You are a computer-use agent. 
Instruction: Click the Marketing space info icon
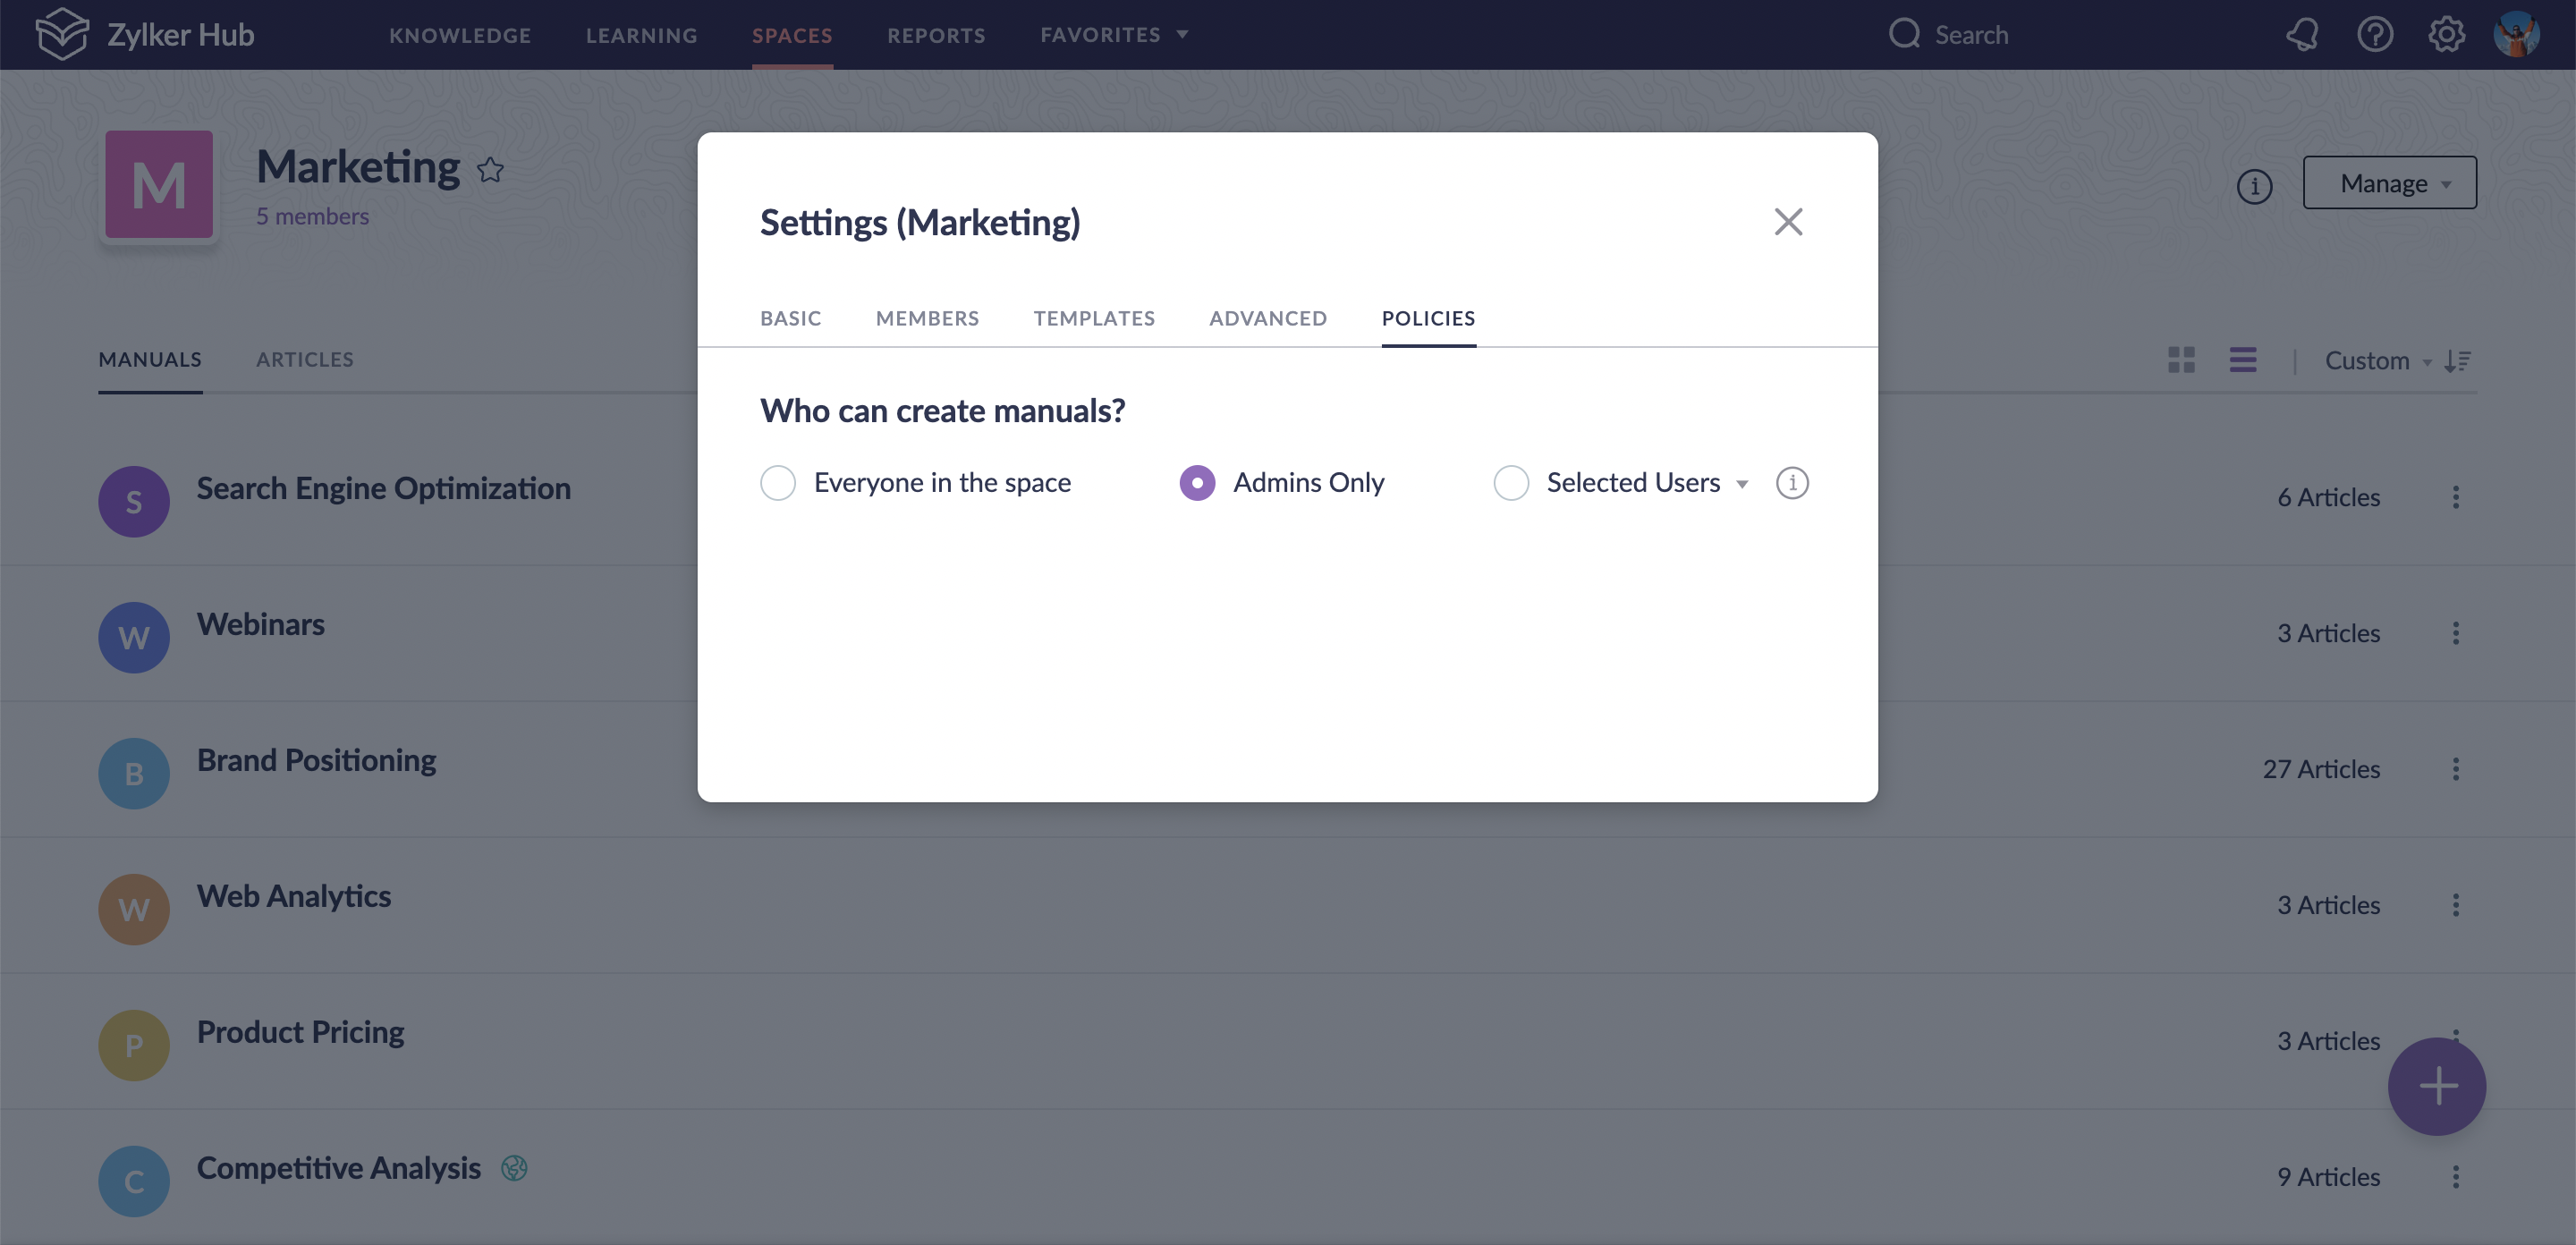tap(2254, 186)
